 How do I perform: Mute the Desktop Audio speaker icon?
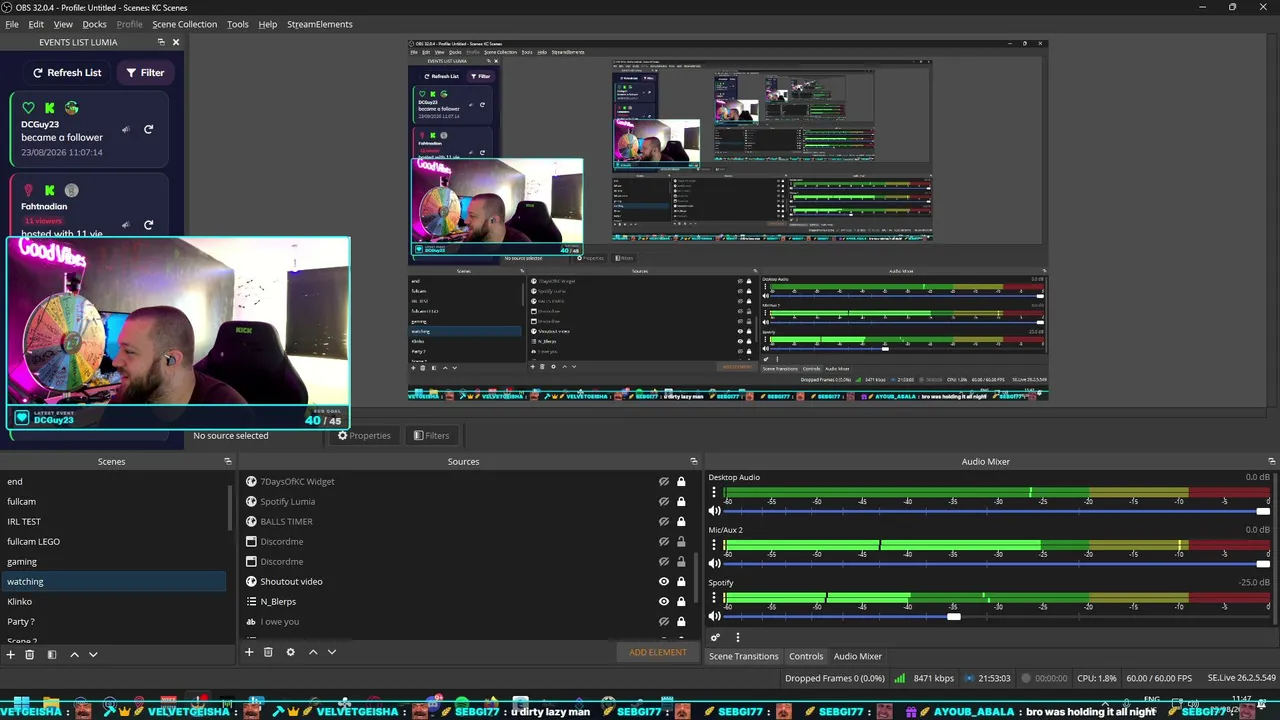point(714,511)
